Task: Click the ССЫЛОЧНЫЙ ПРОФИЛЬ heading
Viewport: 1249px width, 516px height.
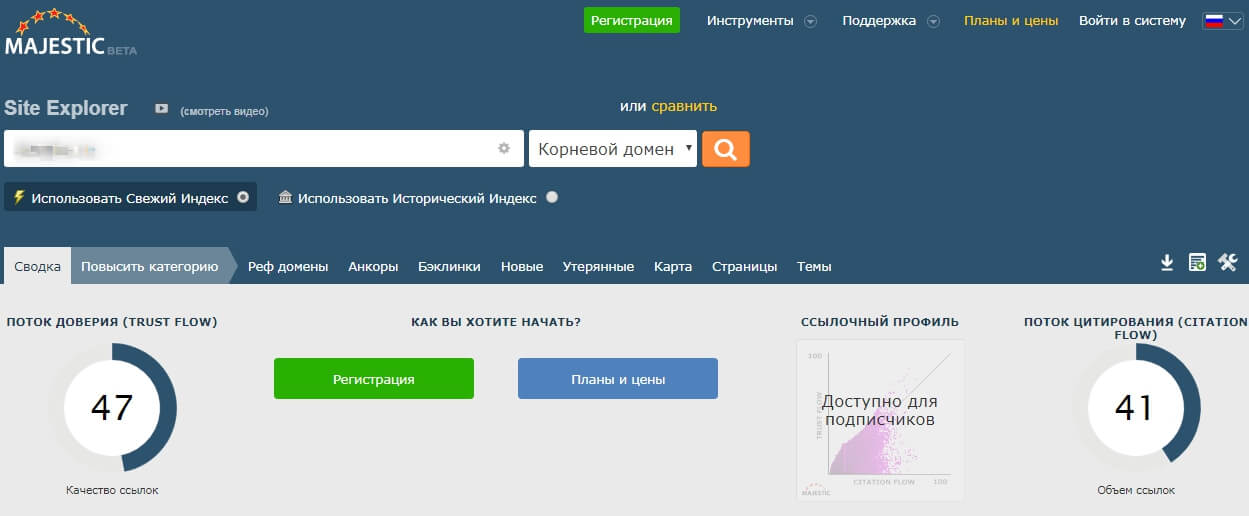Action: (x=880, y=322)
